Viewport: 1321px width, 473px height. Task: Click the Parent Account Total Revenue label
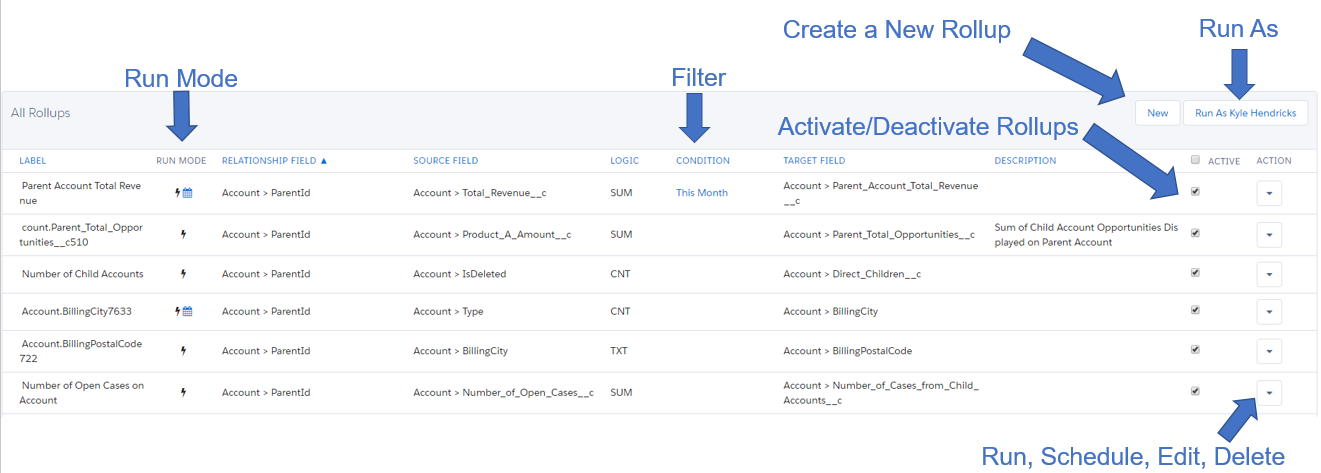[82, 193]
